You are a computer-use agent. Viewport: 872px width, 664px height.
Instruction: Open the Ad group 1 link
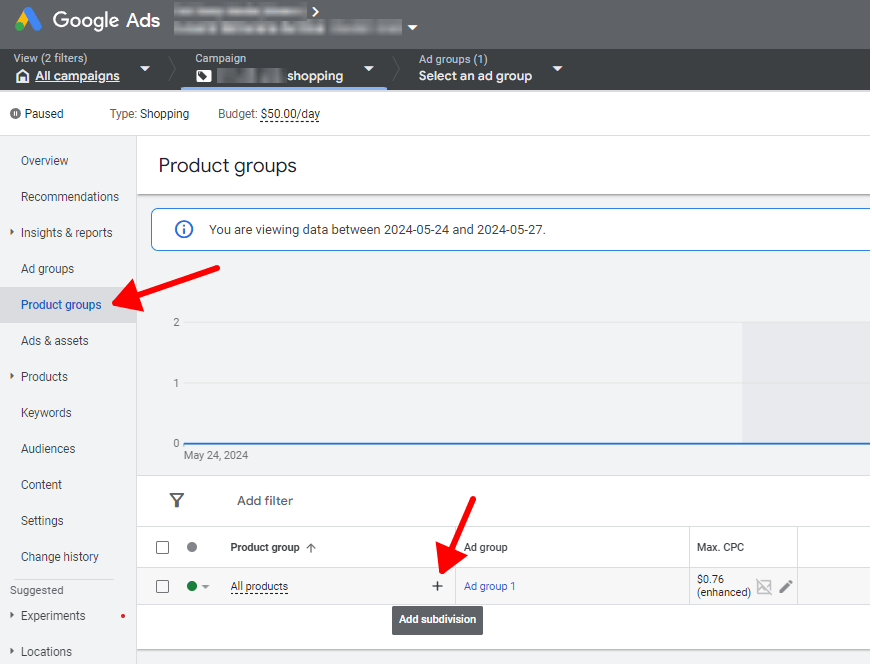point(489,586)
